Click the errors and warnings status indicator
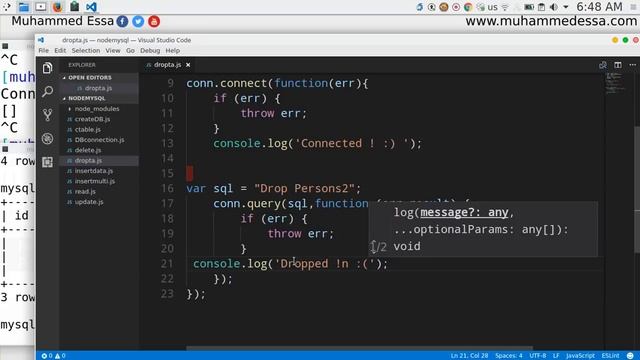The image size is (640, 360). click(53, 356)
